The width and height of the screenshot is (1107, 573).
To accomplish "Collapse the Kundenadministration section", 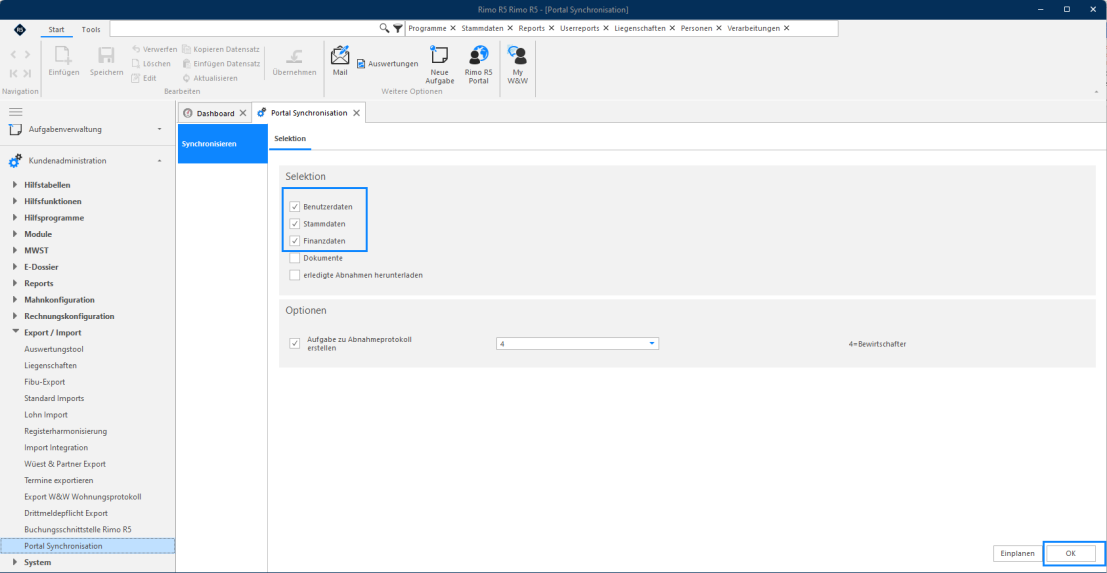I will (160, 161).
